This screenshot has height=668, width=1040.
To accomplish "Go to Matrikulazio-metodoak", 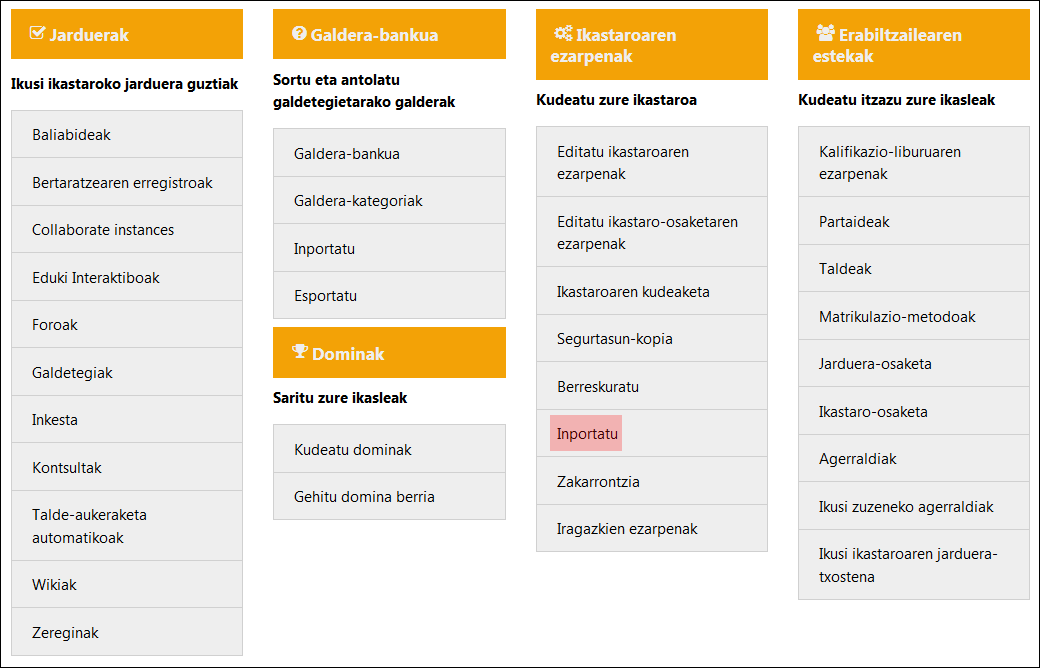I will click(897, 317).
